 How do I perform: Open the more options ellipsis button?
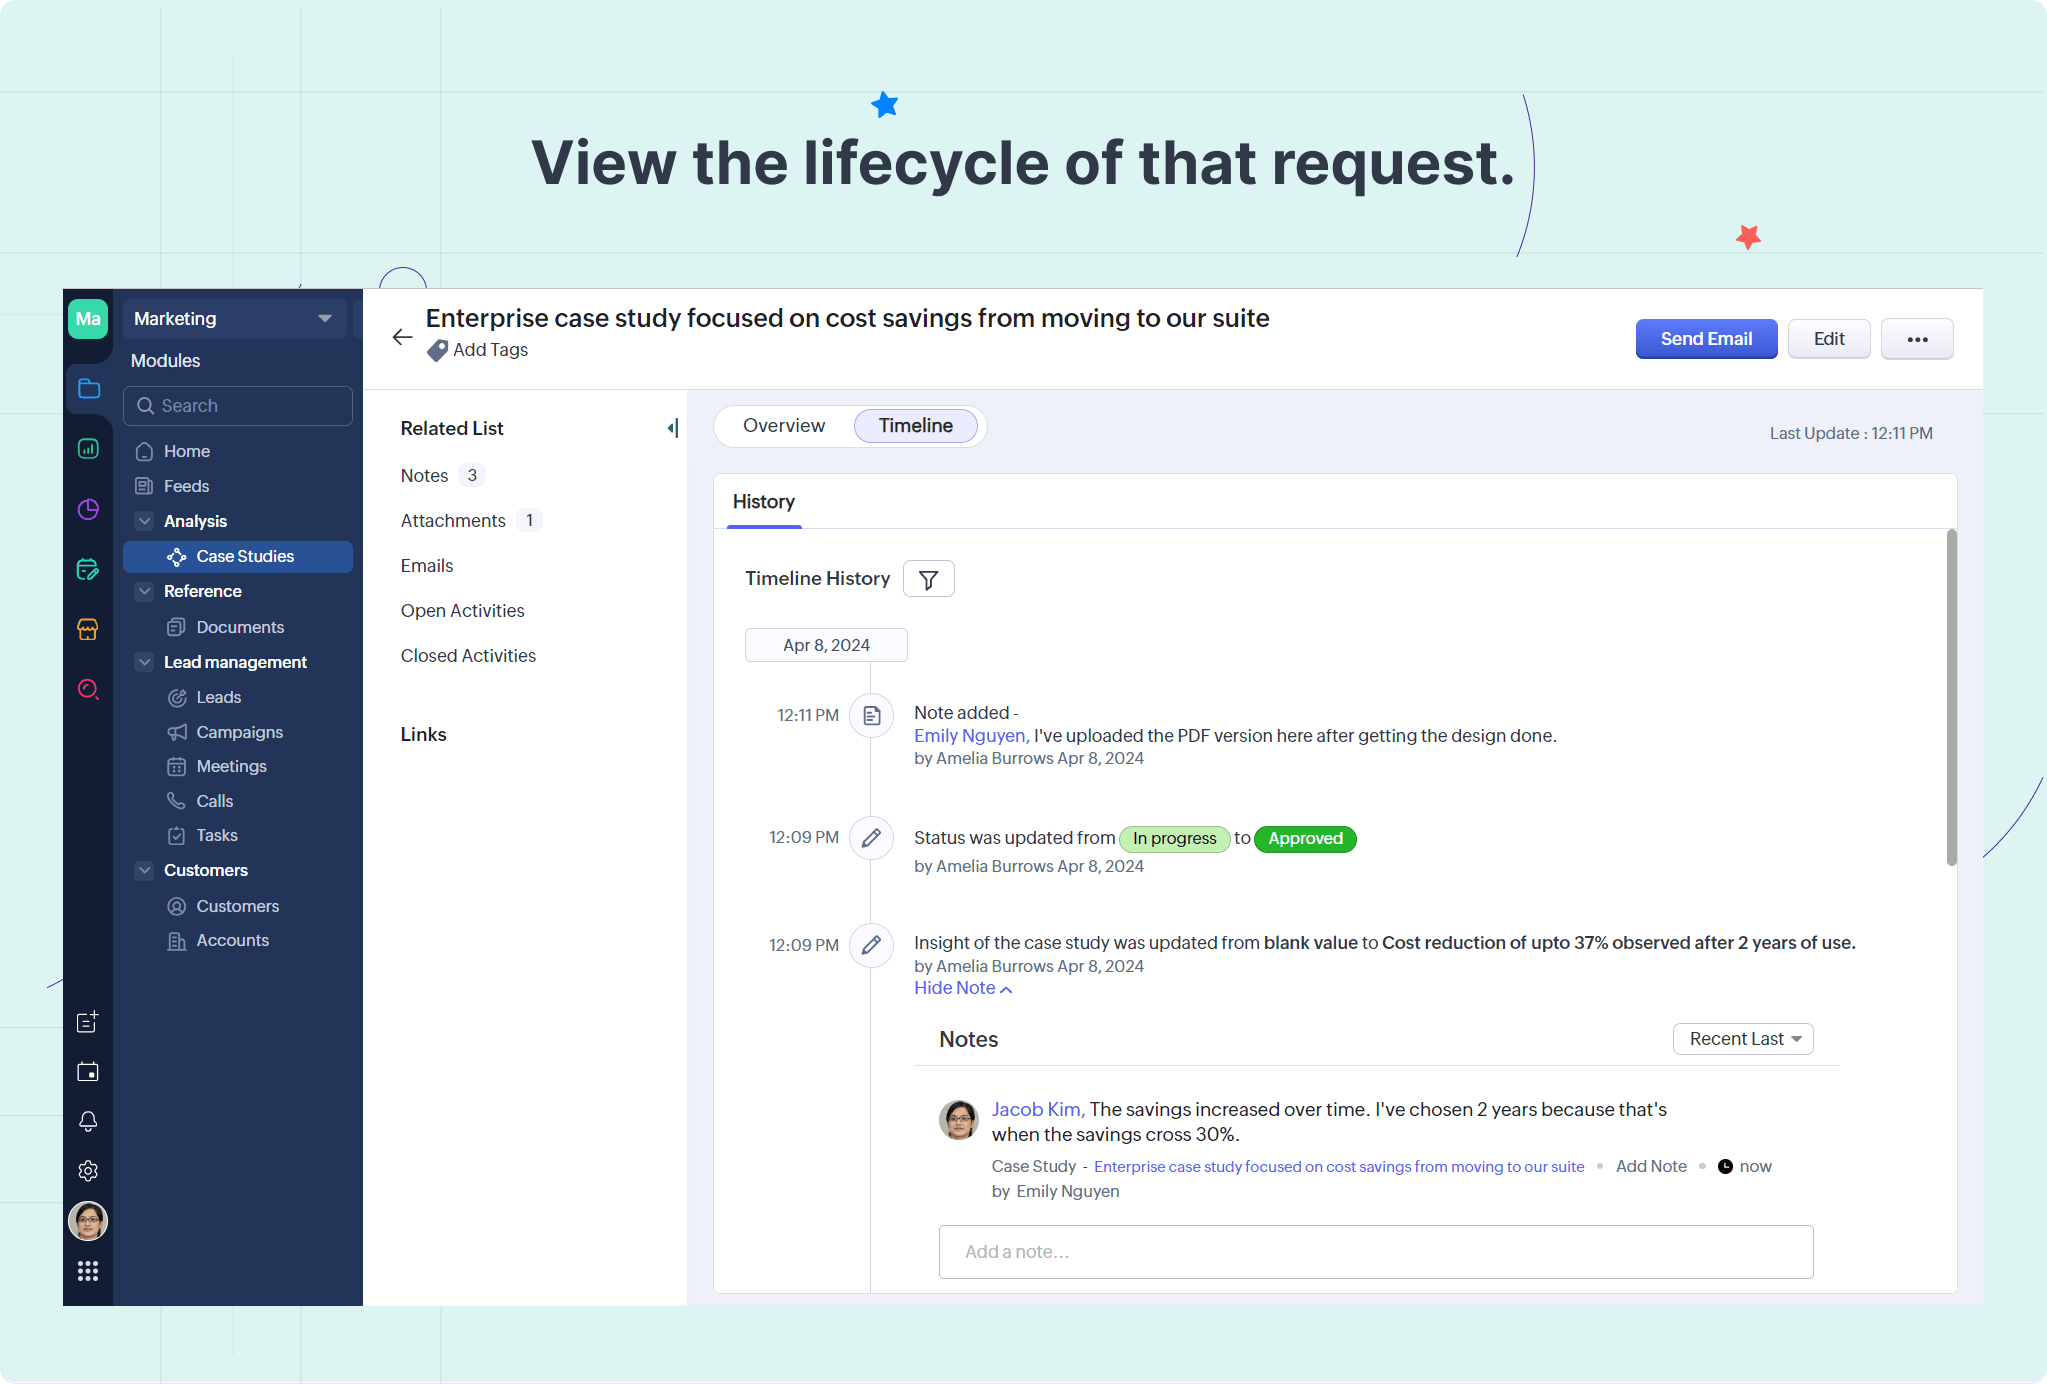pos(1916,339)
